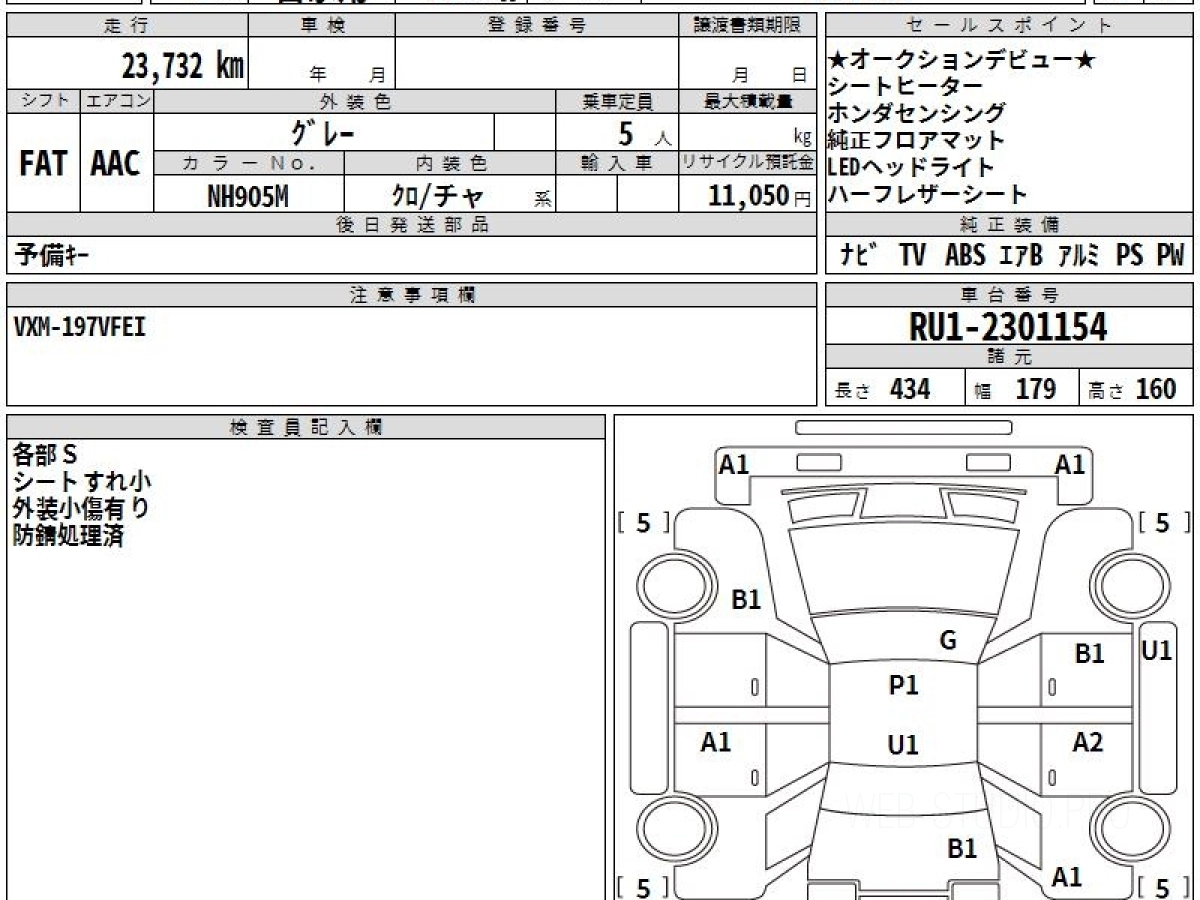The height and width of the screenshot is (900, 1200).
Task: Click the 外装色 header
Action: coord(355,101)
